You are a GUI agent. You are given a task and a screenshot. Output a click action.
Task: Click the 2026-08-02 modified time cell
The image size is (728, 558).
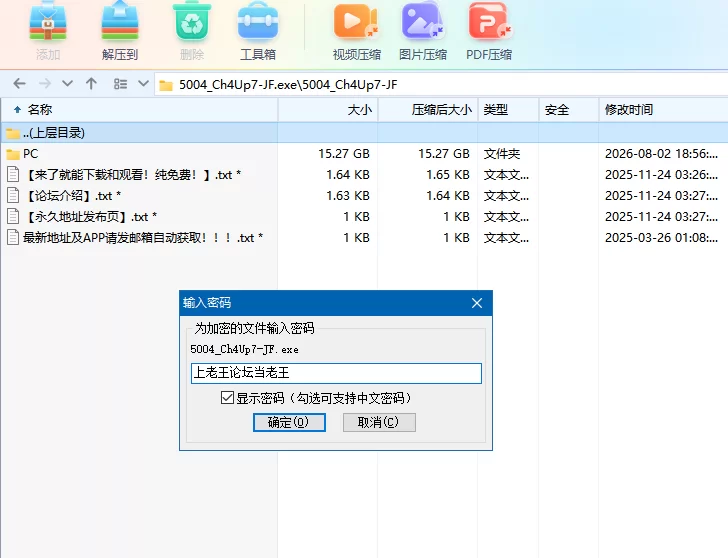point(661,154)
